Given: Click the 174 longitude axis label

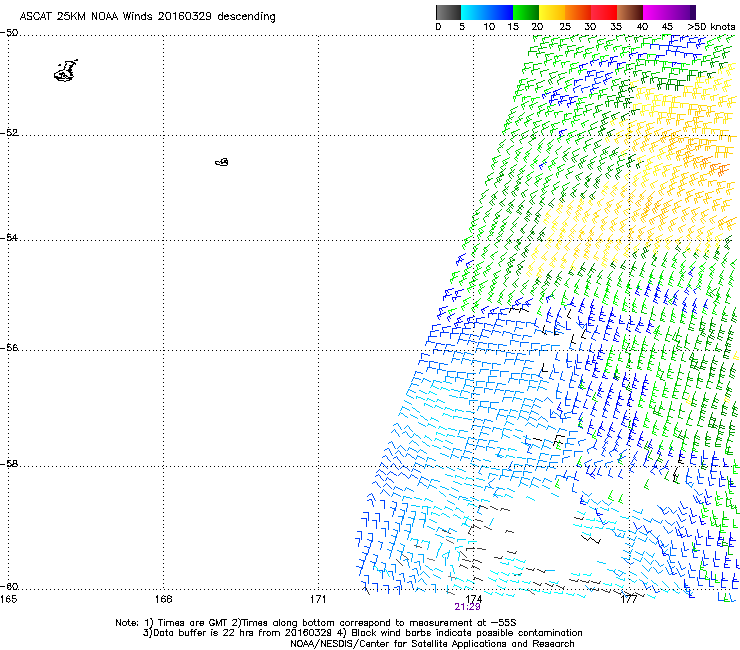Looking at the screenshot, I should pyautogui.click(x=473, y=599).
